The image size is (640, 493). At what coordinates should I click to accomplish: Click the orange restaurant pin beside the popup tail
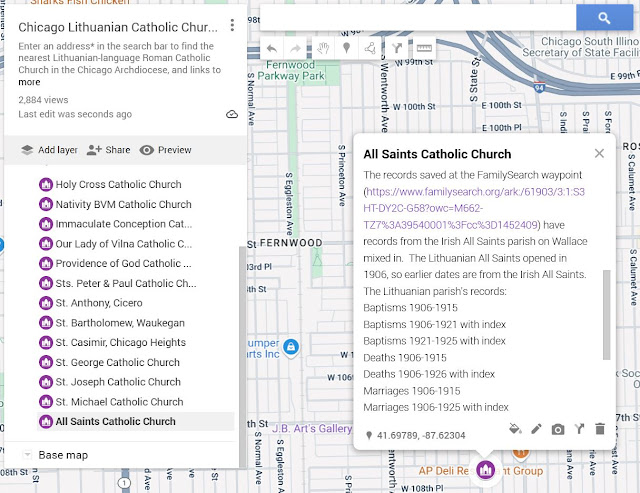[x=521, y=452]
